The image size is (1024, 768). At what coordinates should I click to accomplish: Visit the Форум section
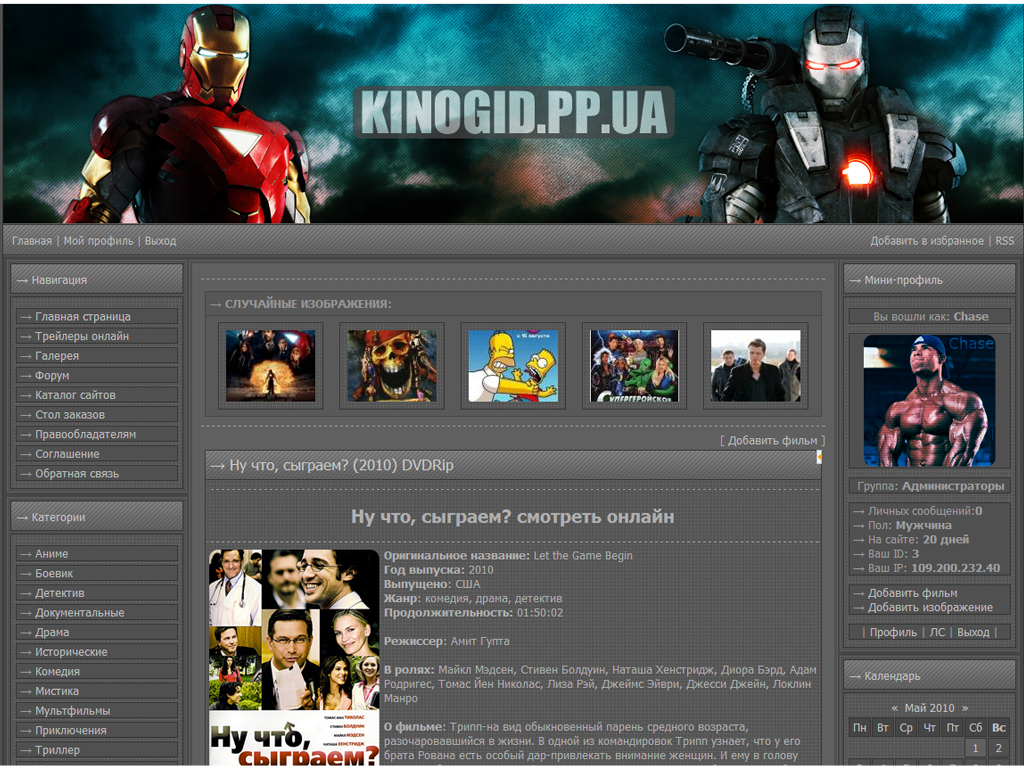click(97, 376)
